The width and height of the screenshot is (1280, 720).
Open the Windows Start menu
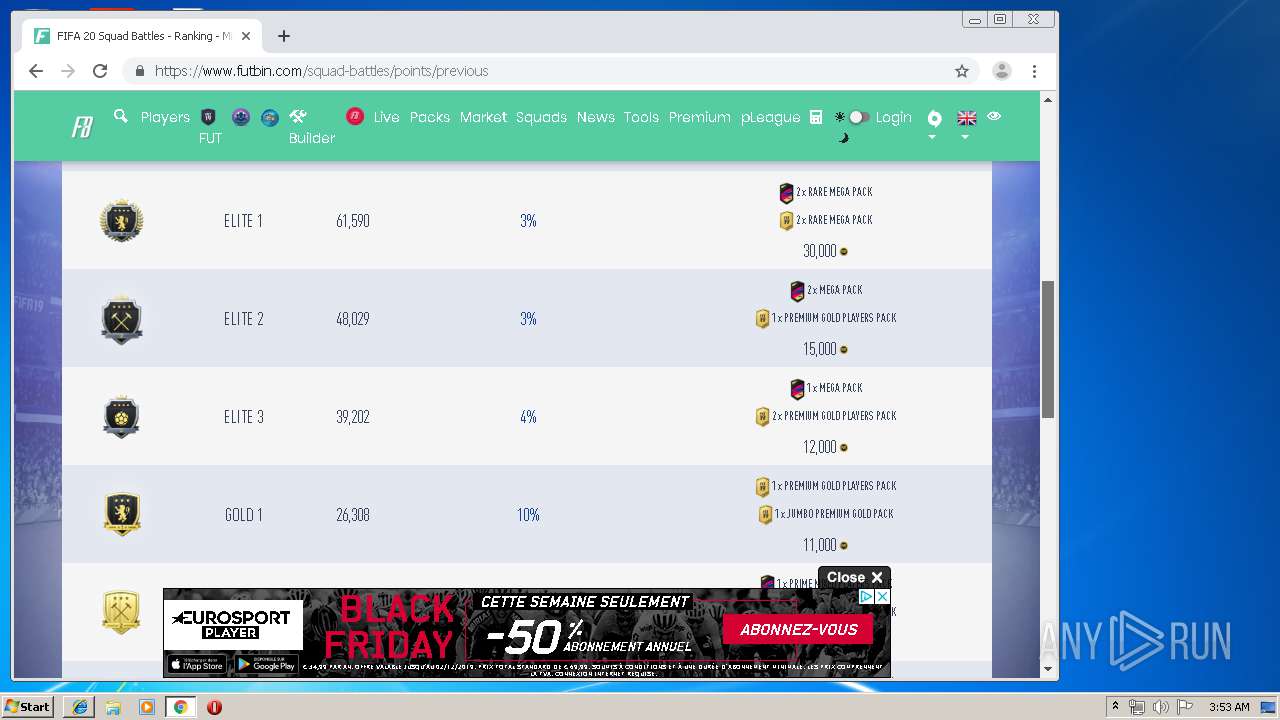pyautogui.click(x=28, y=707)
